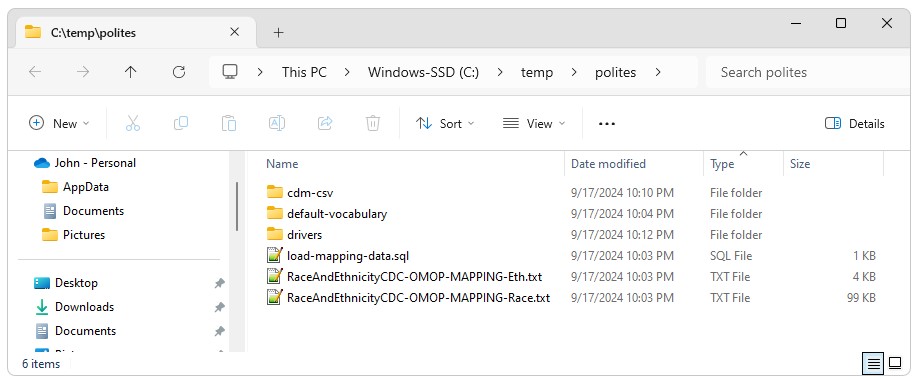The width and height of the screenshot is (914, 380).
Task: Focus the Search polites field
Action: coord(807,72)
